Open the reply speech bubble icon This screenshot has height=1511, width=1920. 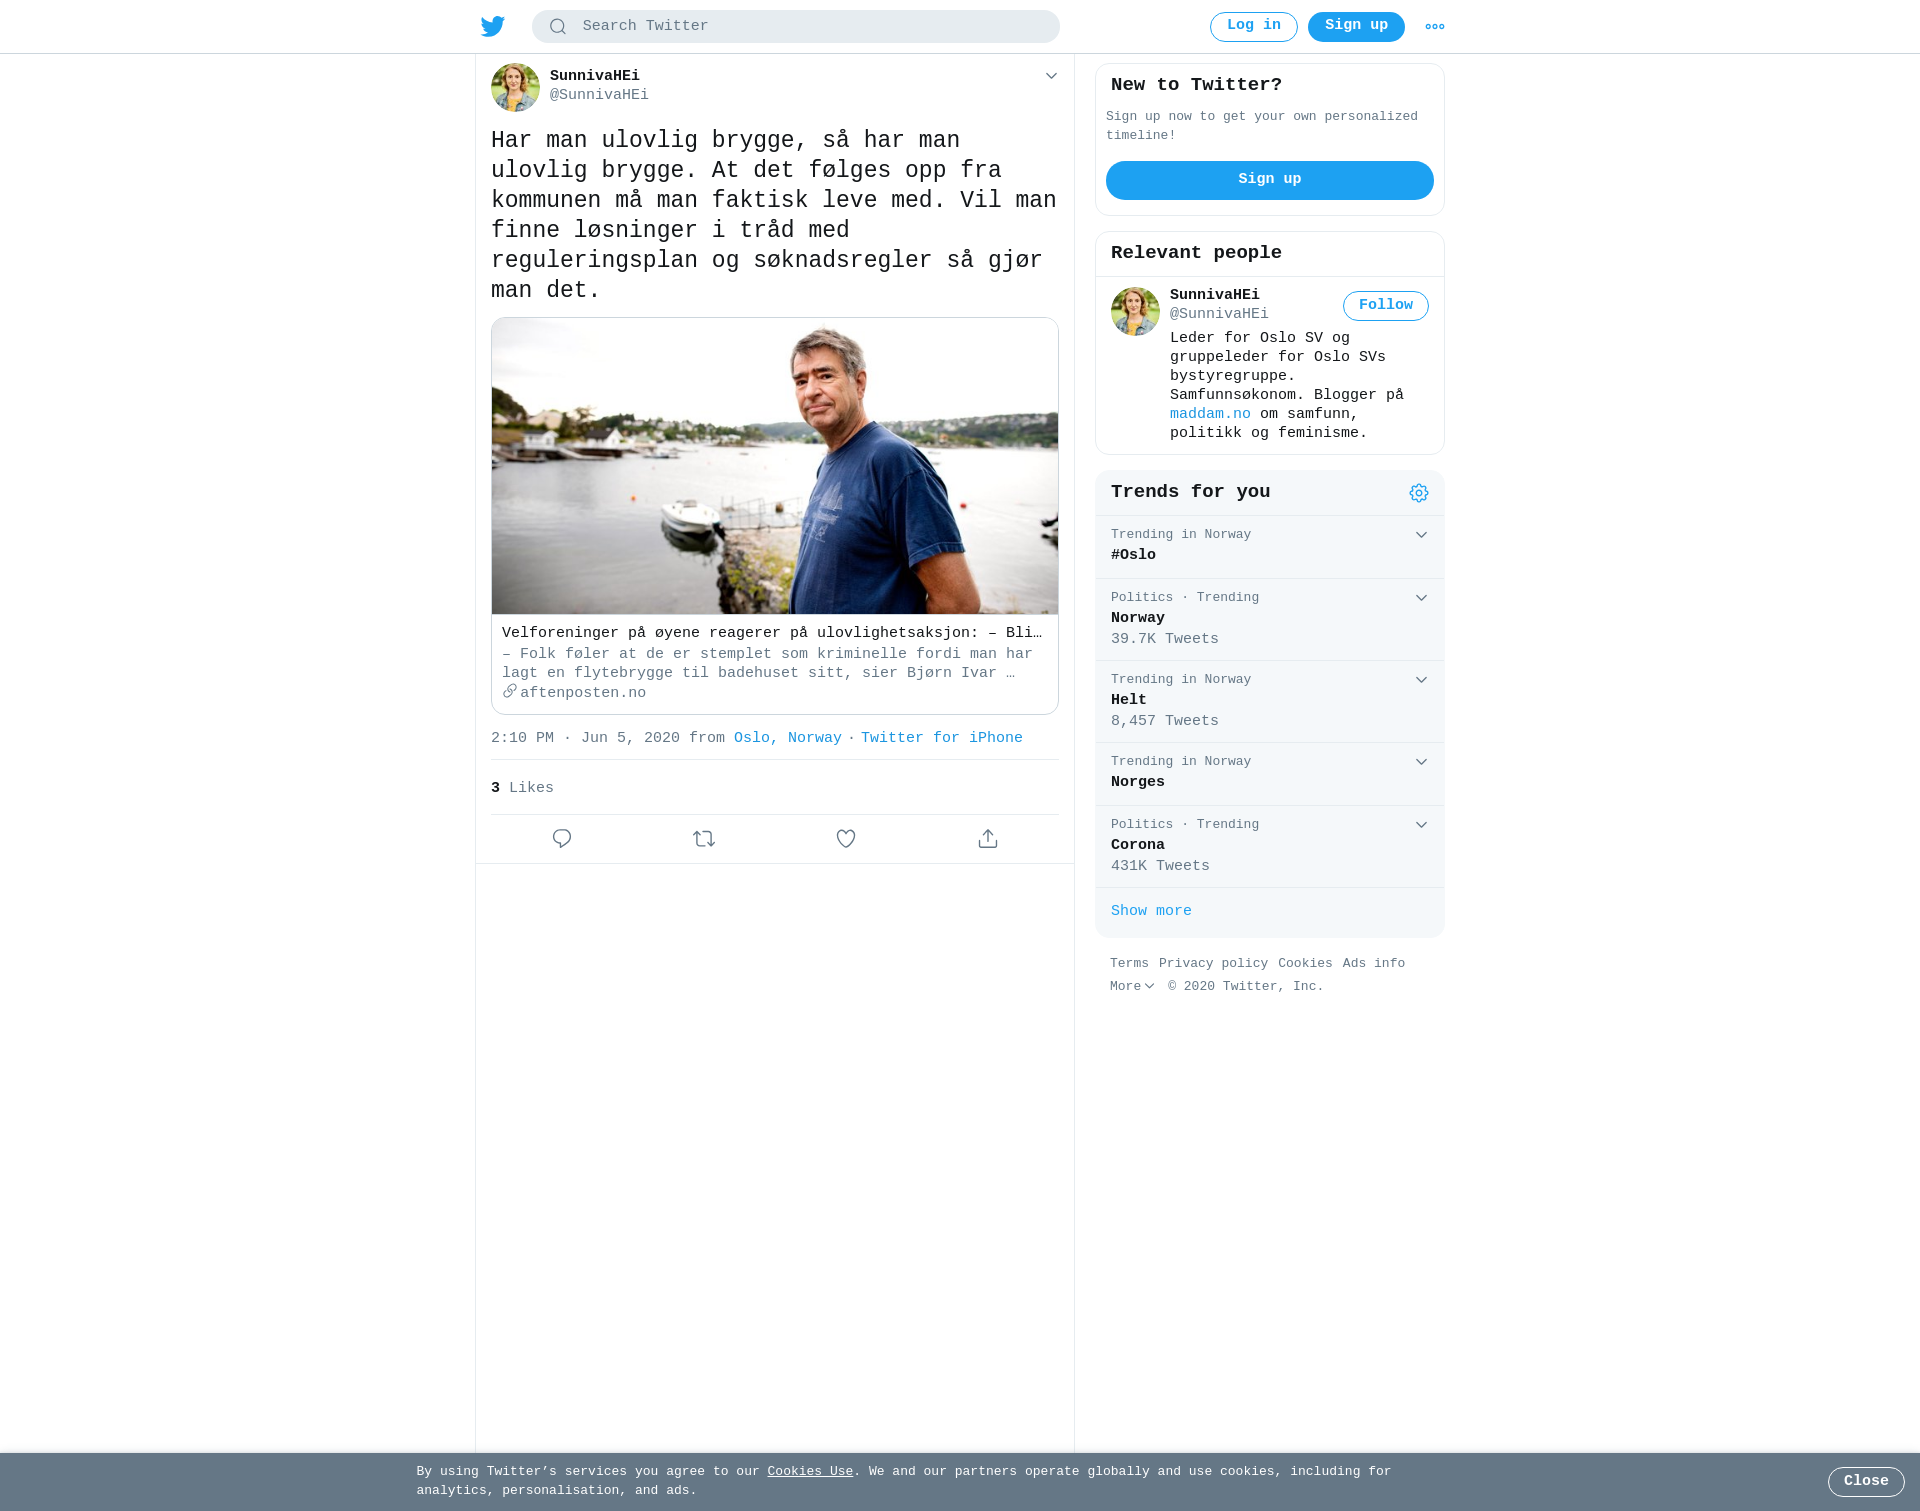coord(562,839)
